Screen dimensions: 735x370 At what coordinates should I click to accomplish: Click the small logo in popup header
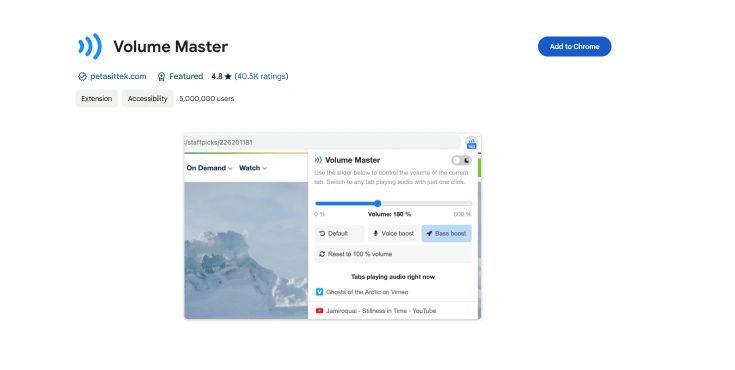(x=318, y=160)
